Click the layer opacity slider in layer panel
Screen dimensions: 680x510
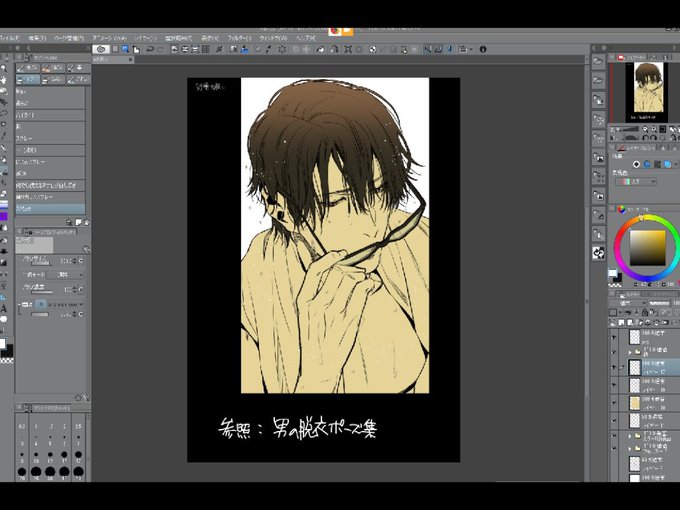click(660, 303)
